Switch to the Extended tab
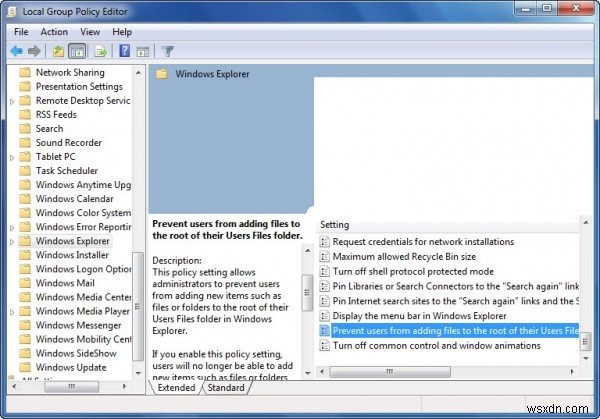This screenshot has height=419, width=600. [x=176, y=388]
